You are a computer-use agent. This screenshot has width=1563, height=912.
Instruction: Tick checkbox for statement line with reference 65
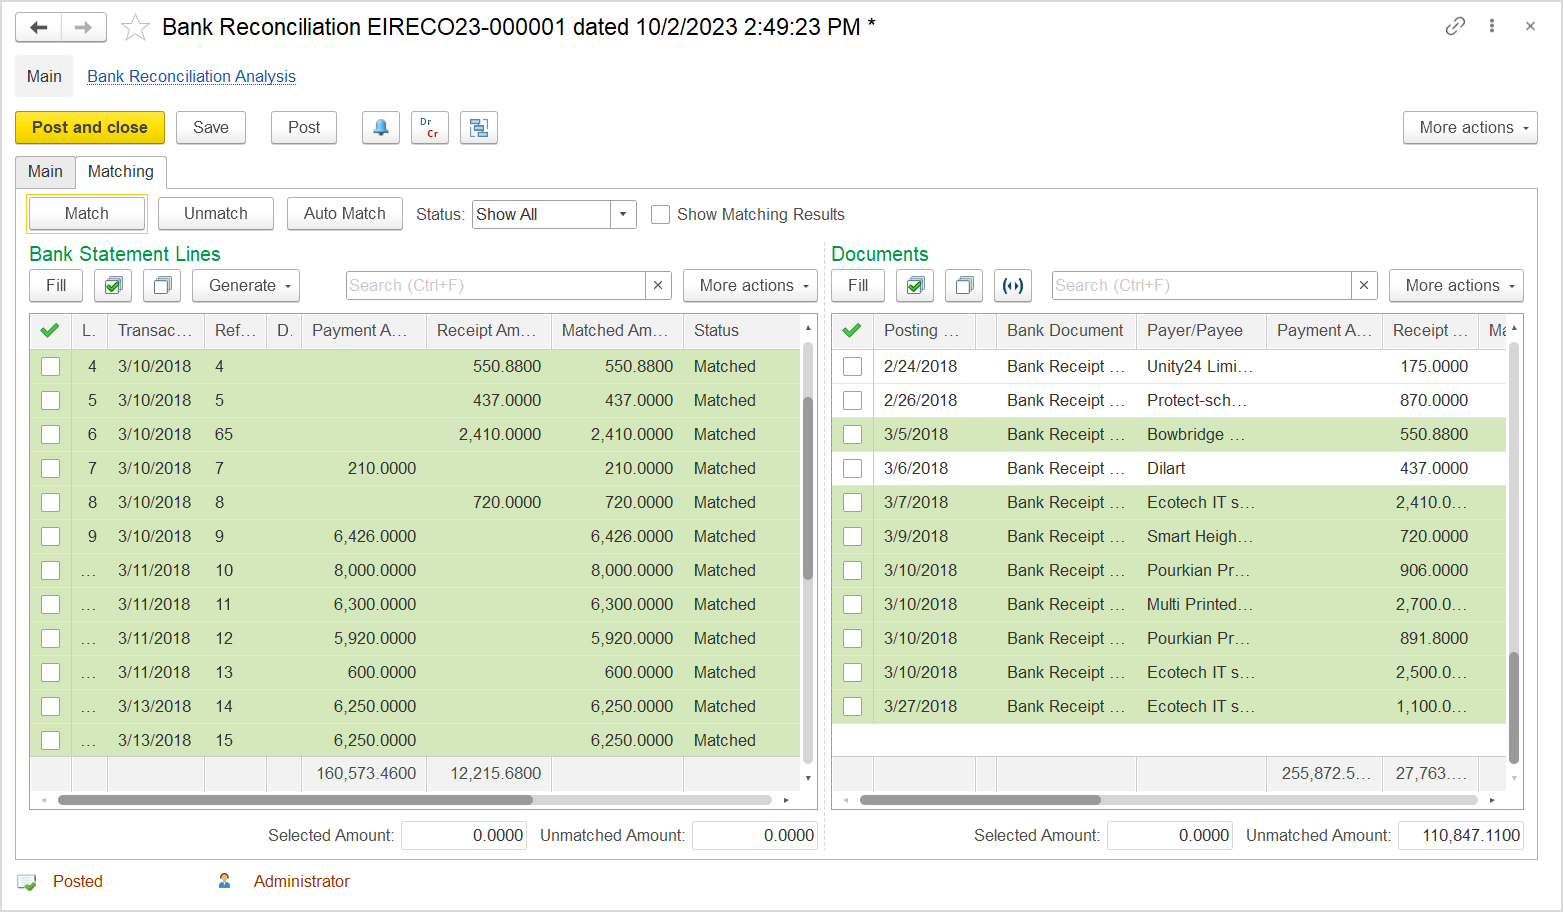[50, 434]
